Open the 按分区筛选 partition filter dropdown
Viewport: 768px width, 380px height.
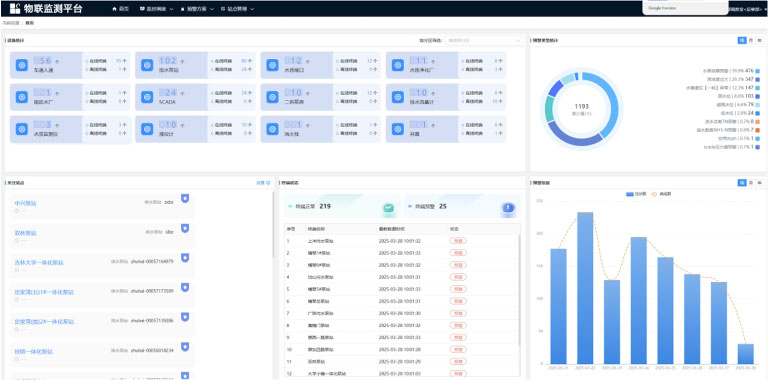point(483,40)
